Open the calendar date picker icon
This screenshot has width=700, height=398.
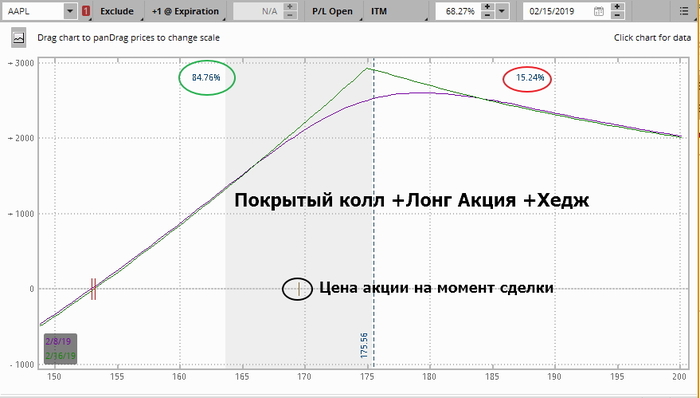(x=599, y=11)
